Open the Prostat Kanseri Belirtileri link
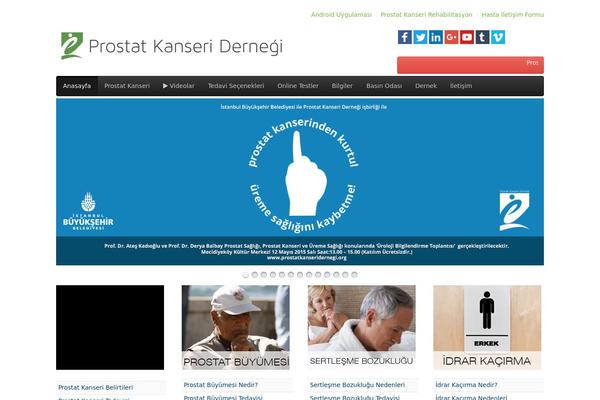 coord(96,387)
